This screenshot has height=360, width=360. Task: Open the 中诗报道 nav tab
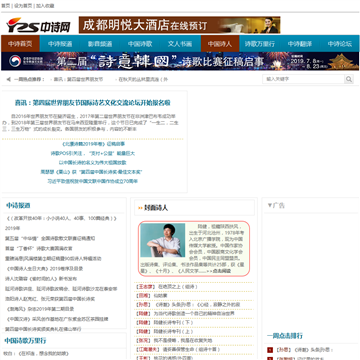coord(60,44)
